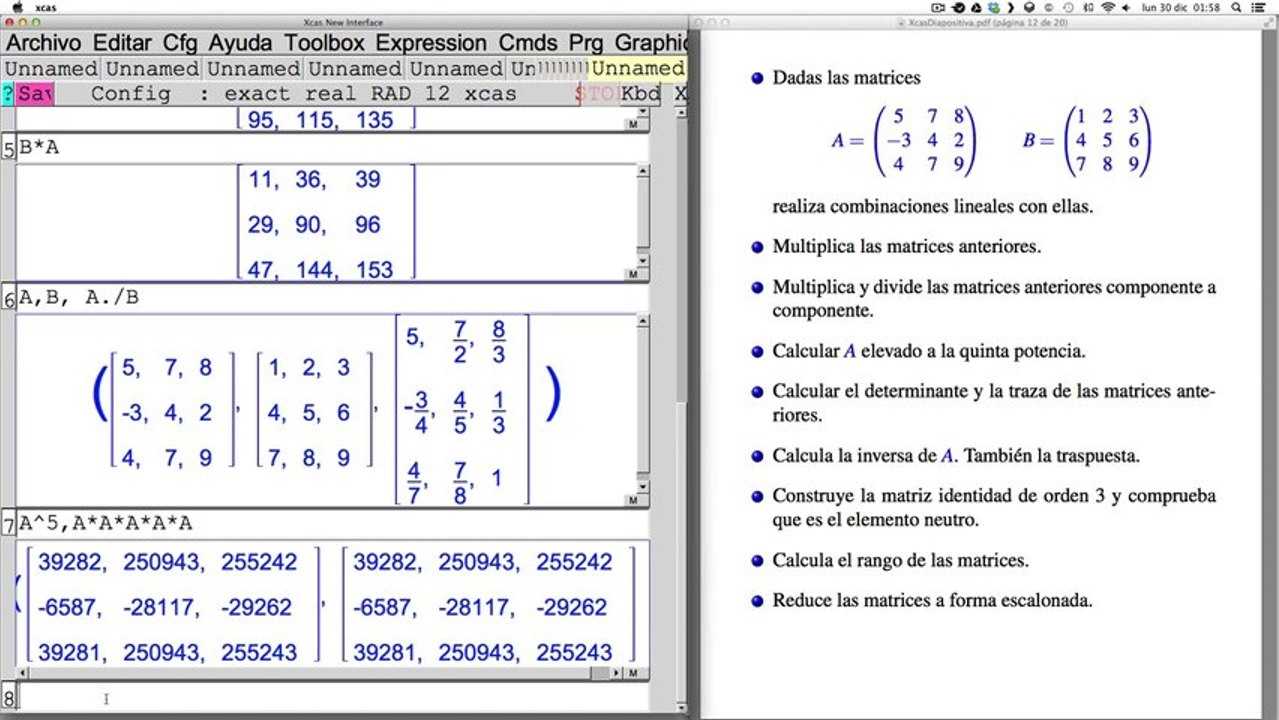The height and width of the screenshot is (720, 1279).
Task: Close session with the X button beside Kbd
Action: point(680,94)
